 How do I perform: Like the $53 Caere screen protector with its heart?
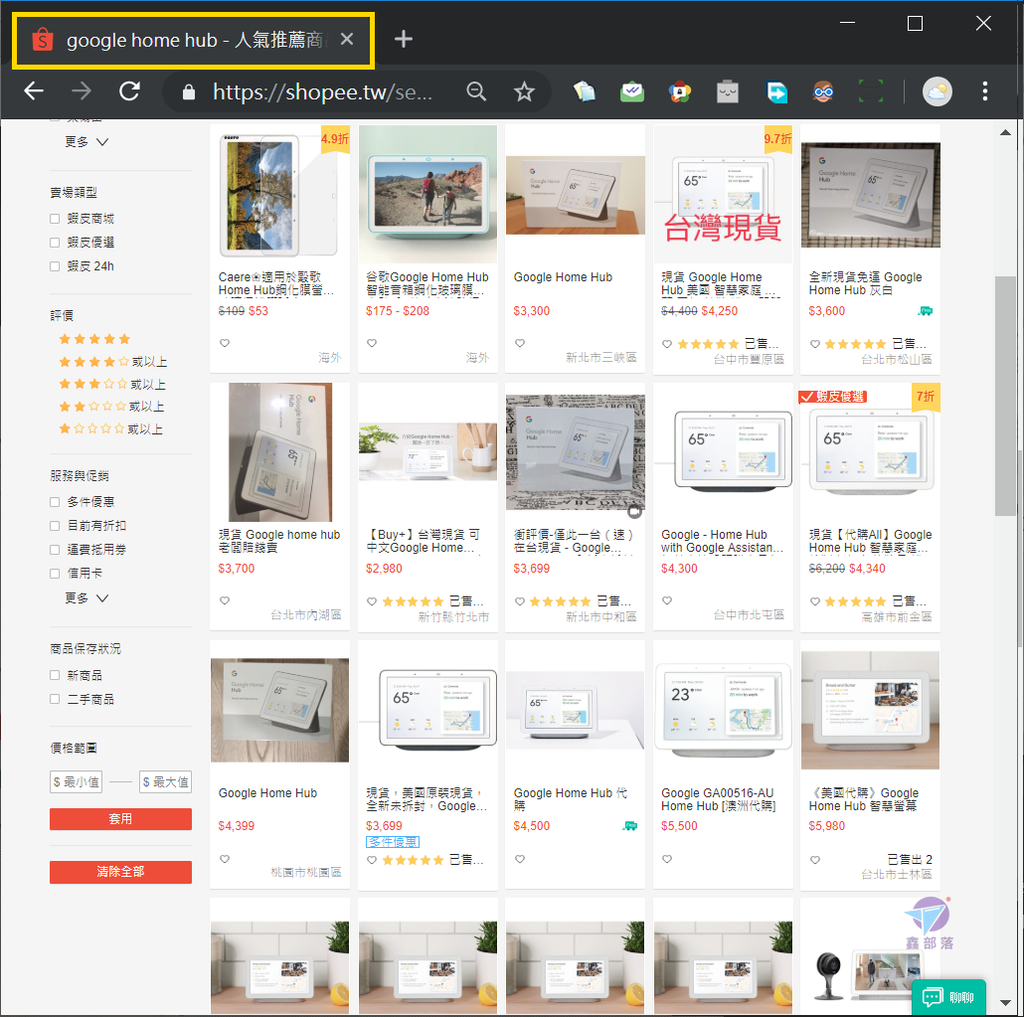pos(225,343)
